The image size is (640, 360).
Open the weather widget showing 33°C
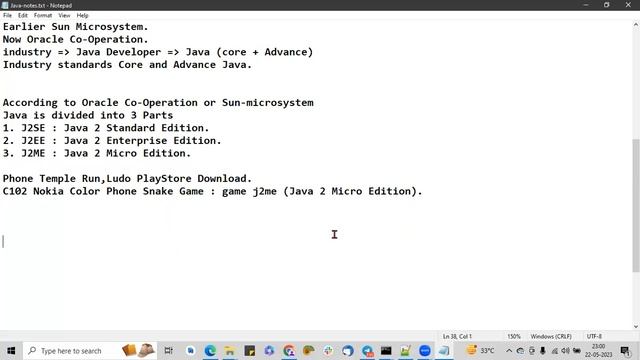click(x=481, y=351)
